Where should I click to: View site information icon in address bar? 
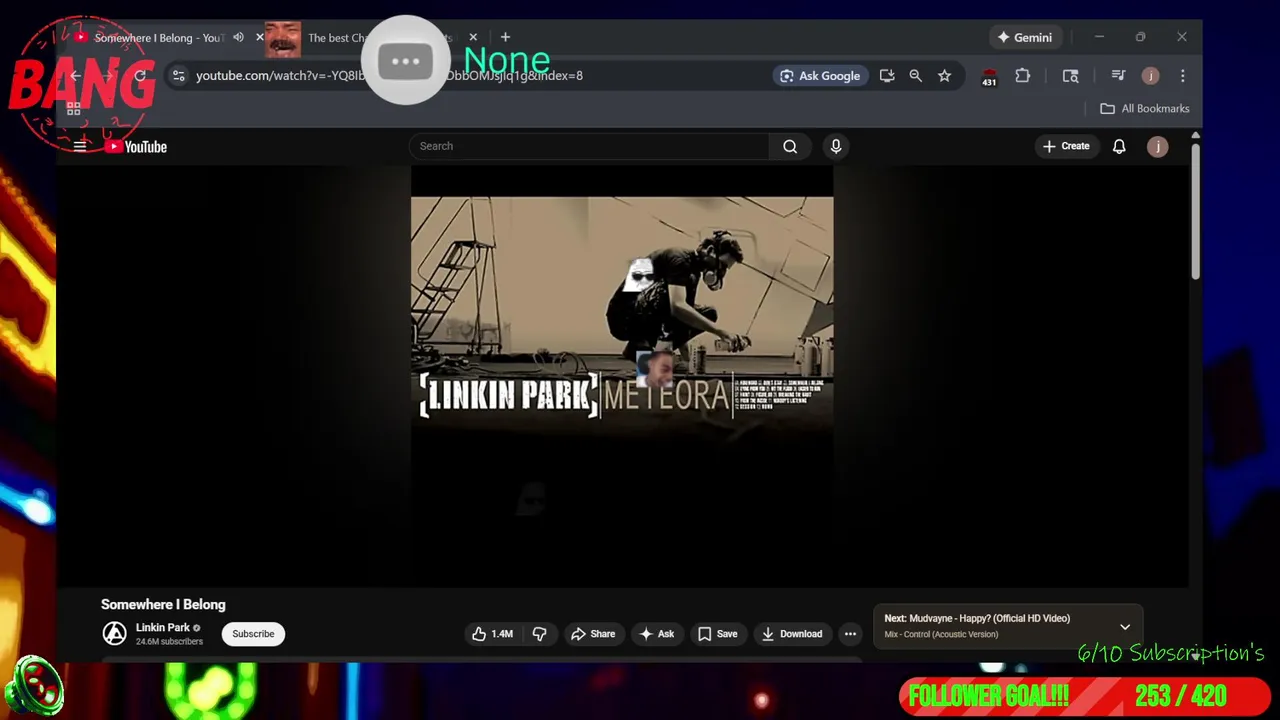(178, 76)
